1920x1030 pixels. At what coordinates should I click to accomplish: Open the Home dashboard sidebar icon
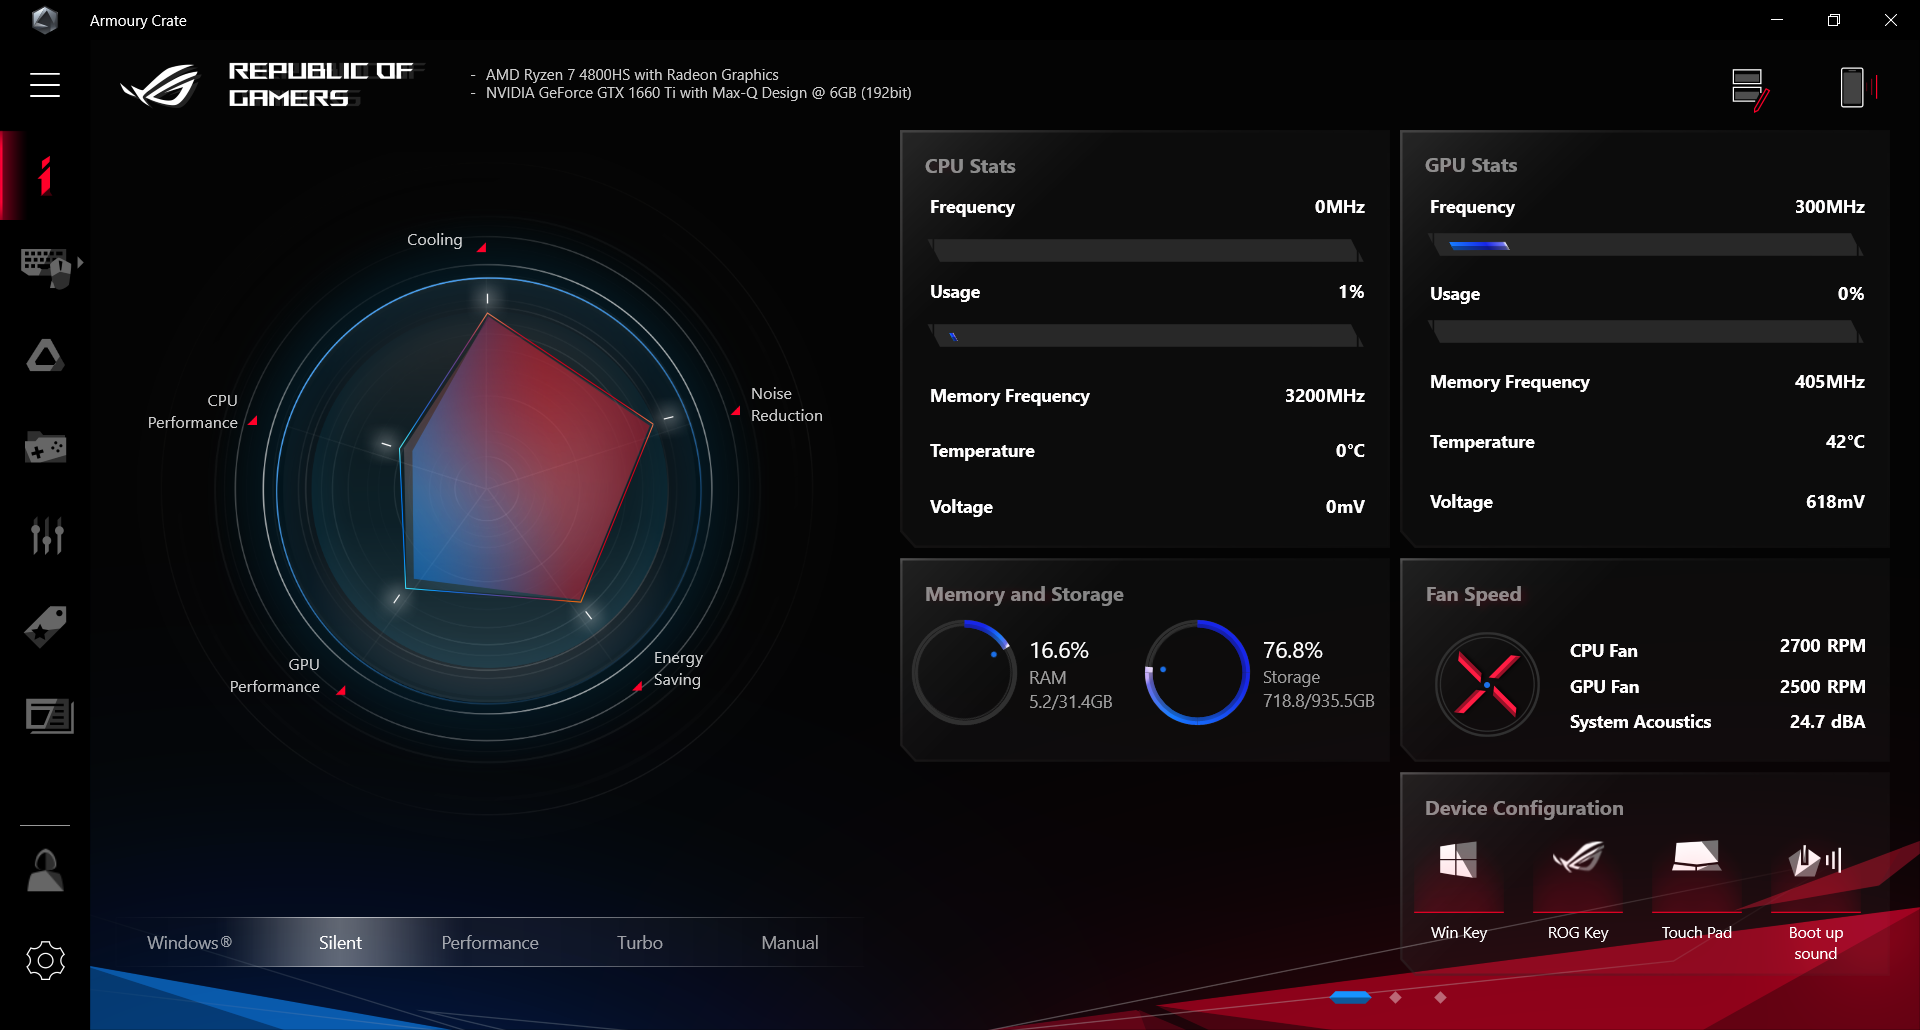click(44, 176)
